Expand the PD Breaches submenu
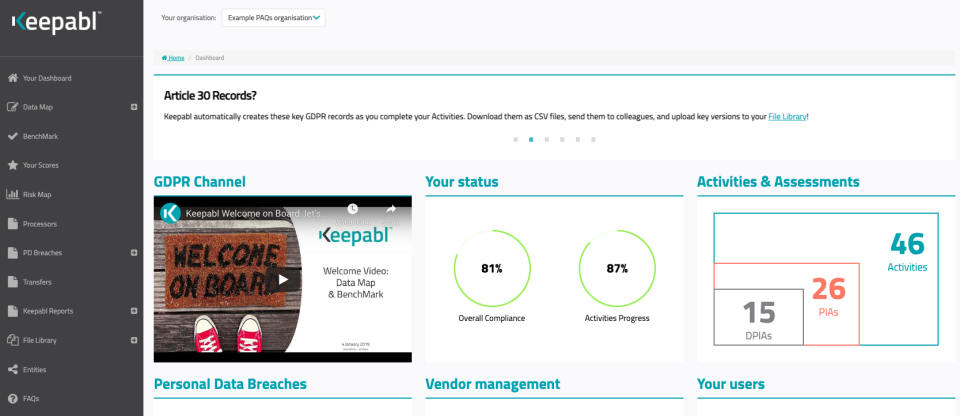960x416 pixels. (134, 252)
